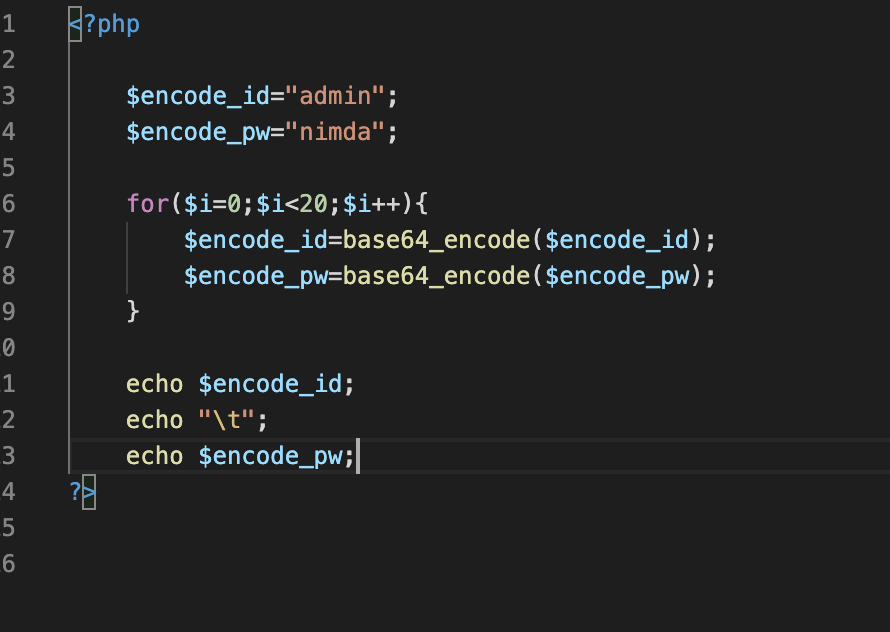The height and width of the screenshot is (632, 890).
Task: Place cursor in the "nimda" string
Action: (335, 132)
